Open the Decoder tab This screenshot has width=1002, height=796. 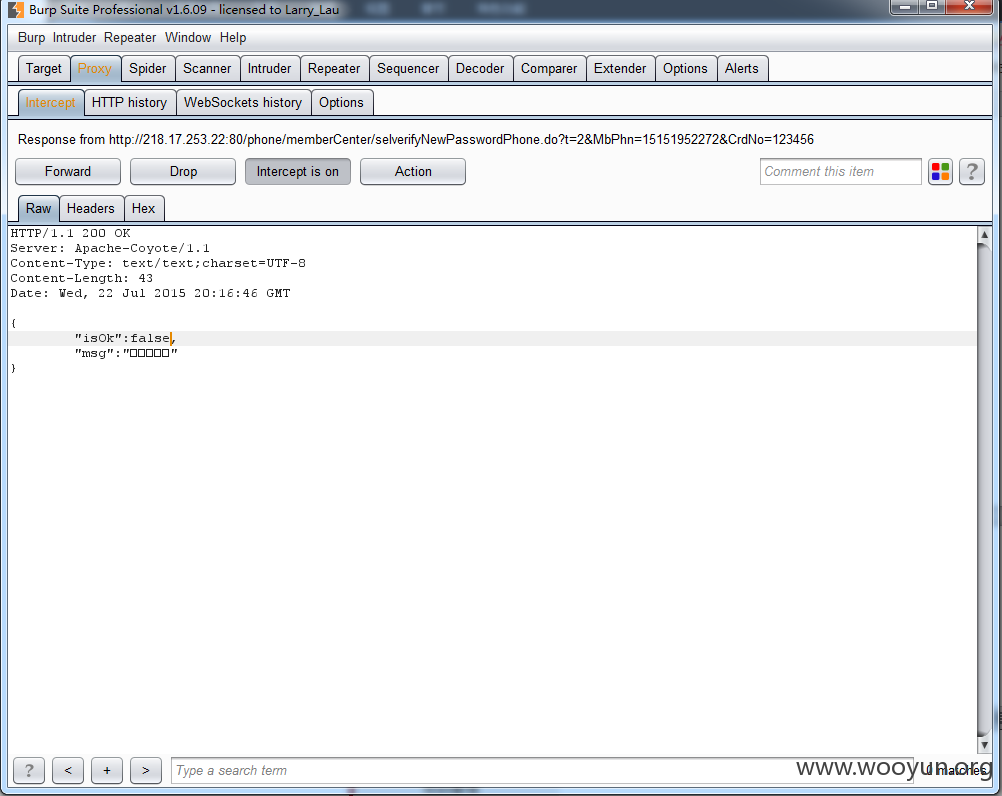480,68
